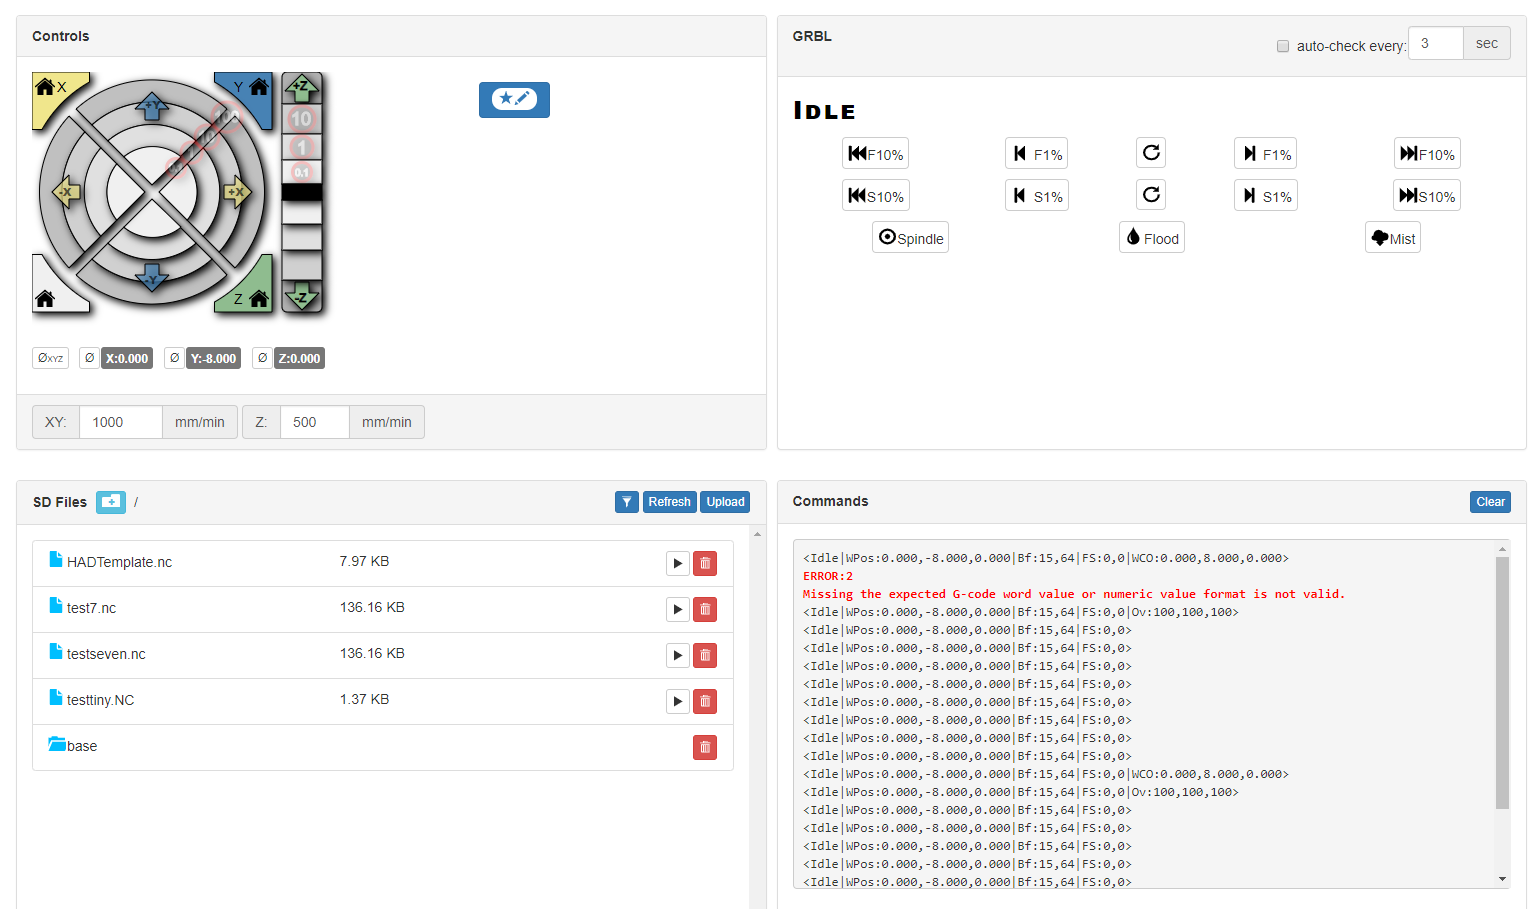Viewport: 1540px width, 909px height.
Task: Jog down with the -Z arrow
Action: pos(301,296)
